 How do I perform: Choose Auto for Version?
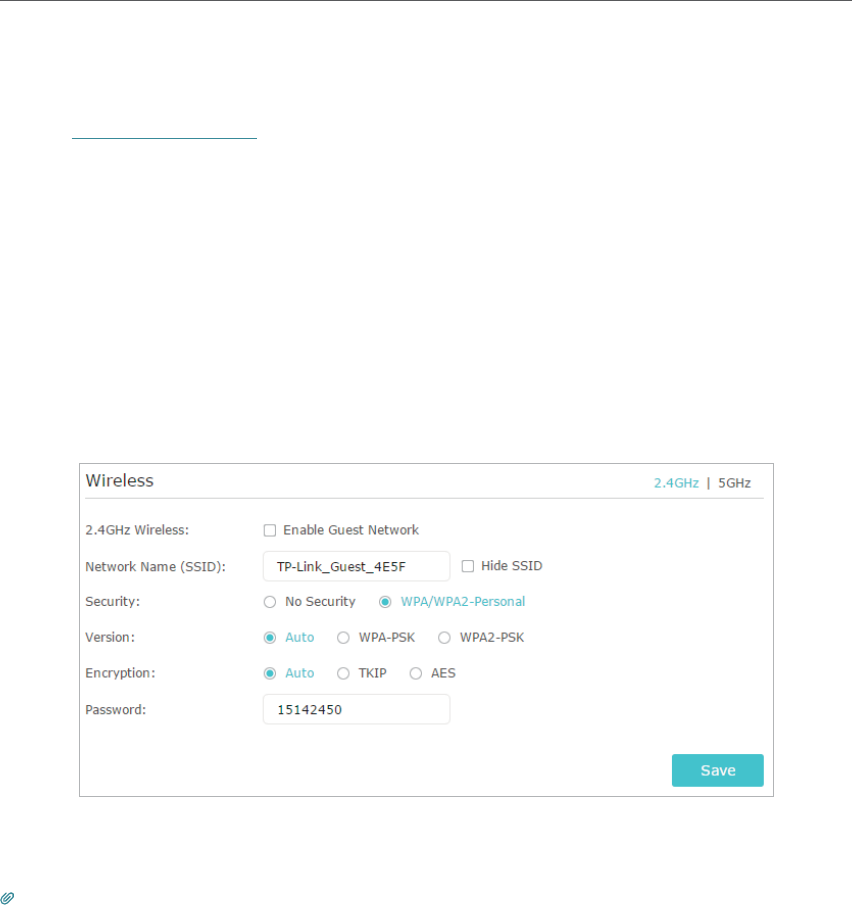pos(270,638)
